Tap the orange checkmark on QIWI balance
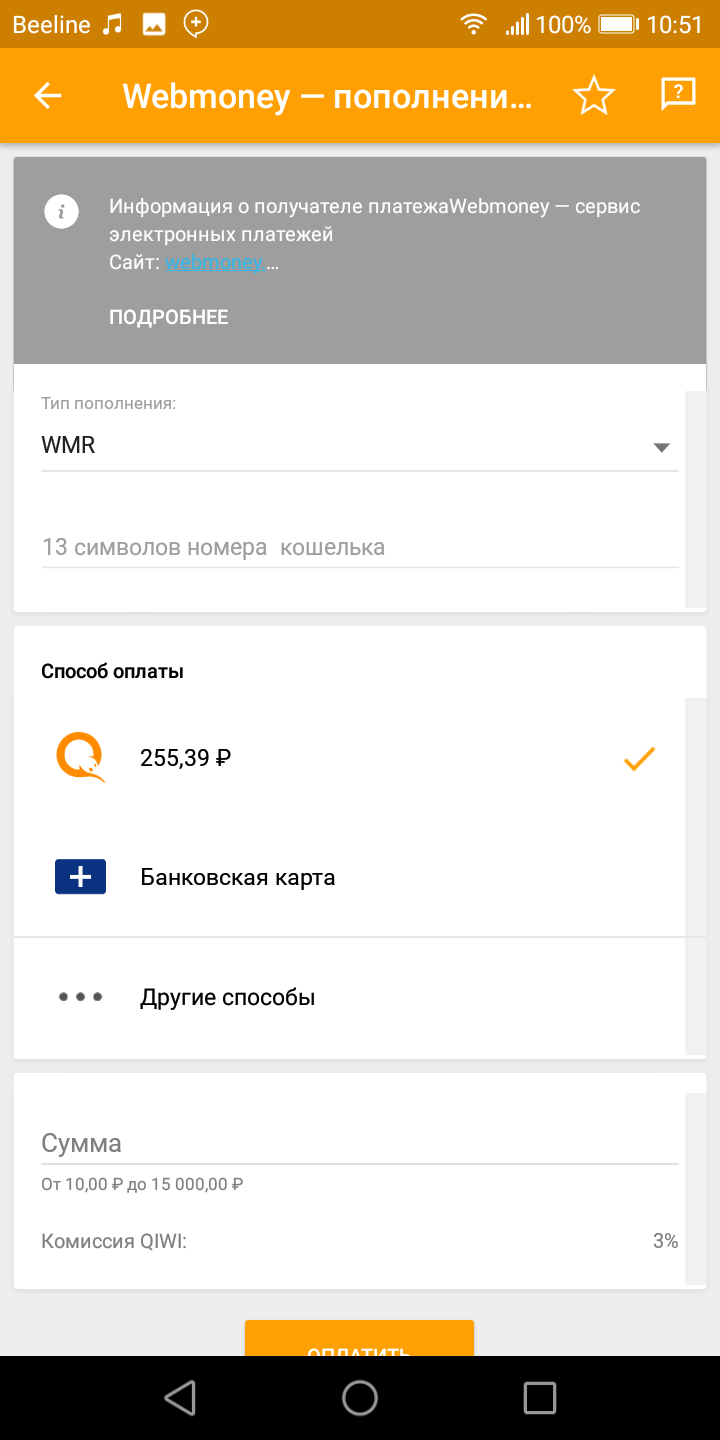720x1440 pixels. [x=639, y=758]
